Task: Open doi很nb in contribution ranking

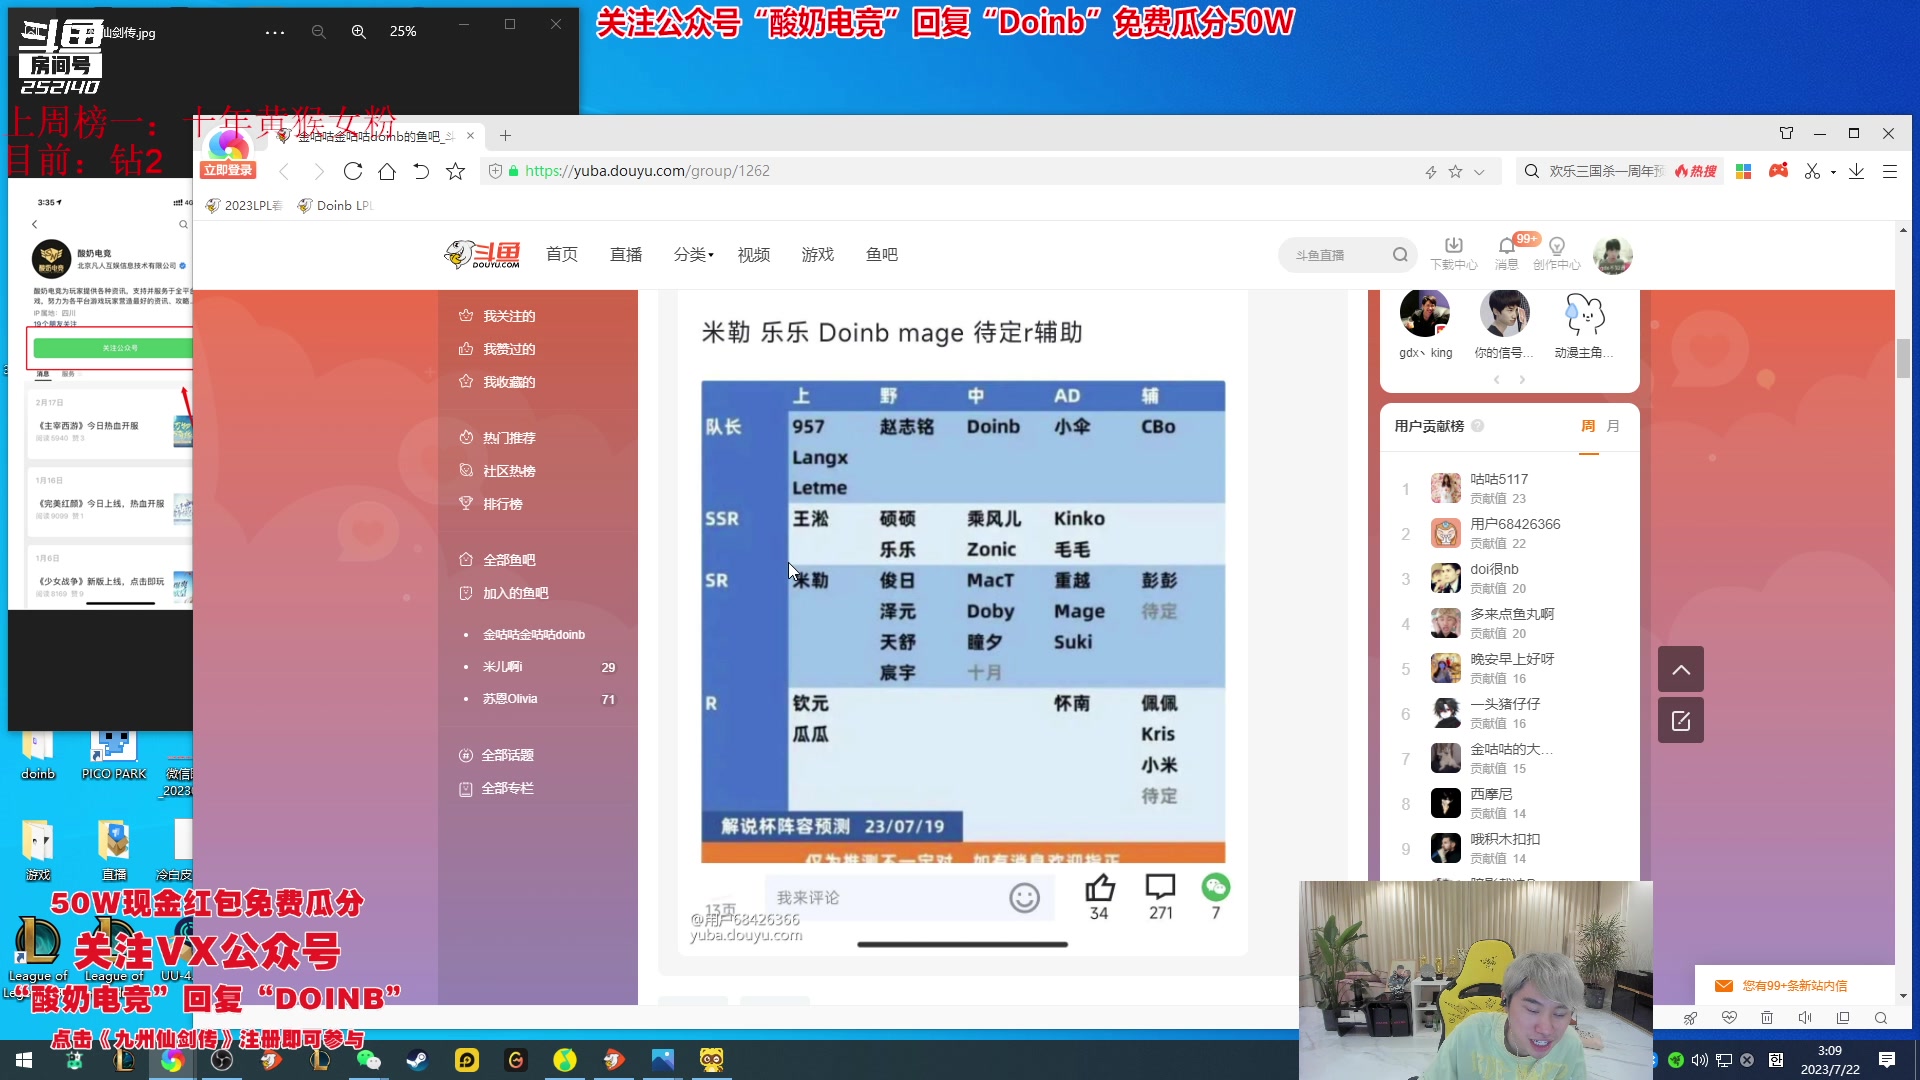Action: coord(1494,569)
